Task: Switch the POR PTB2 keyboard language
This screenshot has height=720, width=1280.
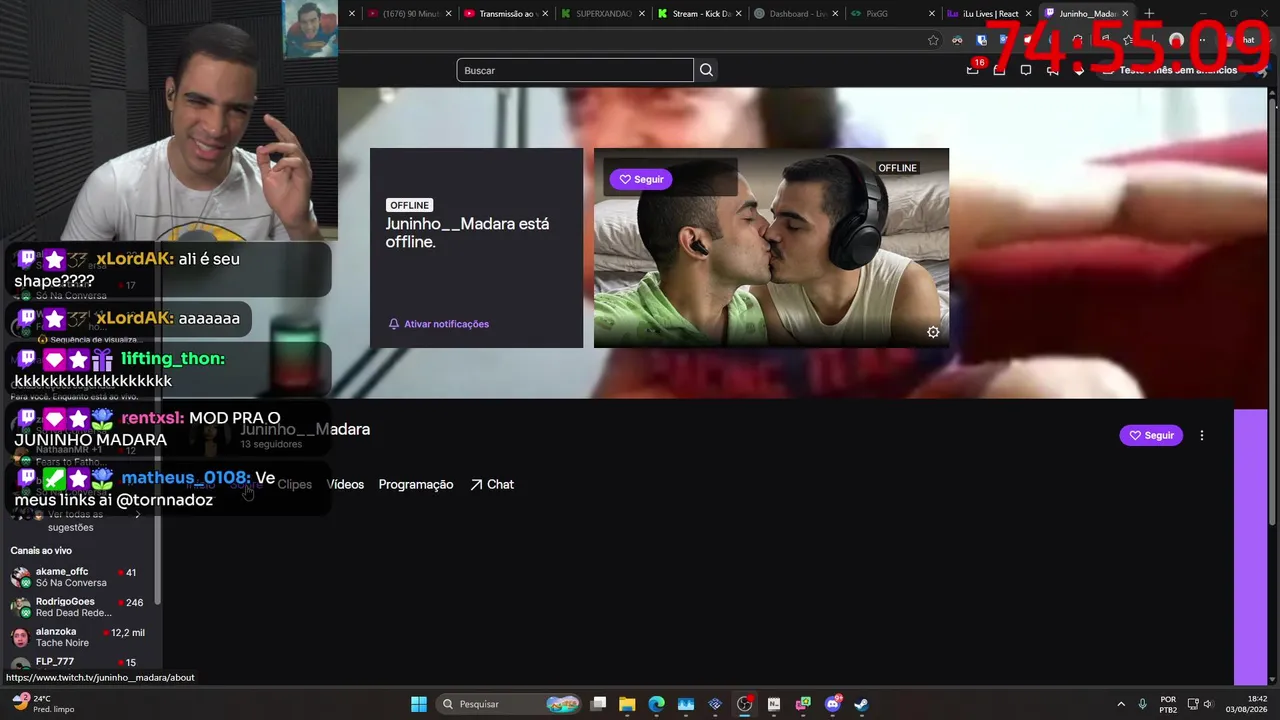Action: [x=1168, y=704]
